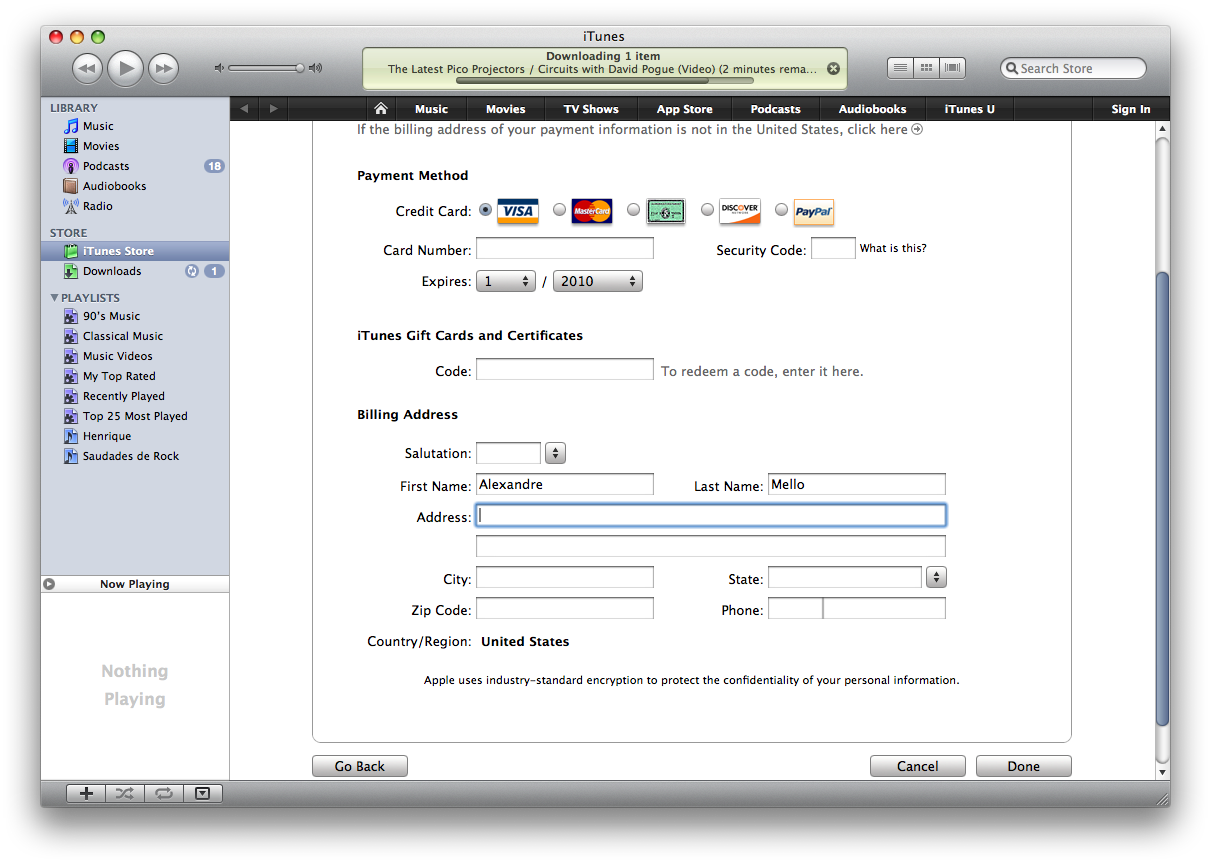This screenshot has width=1211, height=863.
Task: Click the next track fast-forward button
Action: point(163,68)
